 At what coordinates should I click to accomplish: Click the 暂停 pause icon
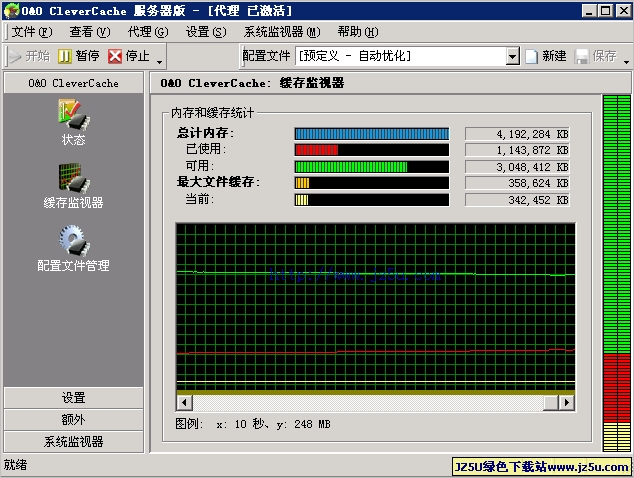(64, 56)
